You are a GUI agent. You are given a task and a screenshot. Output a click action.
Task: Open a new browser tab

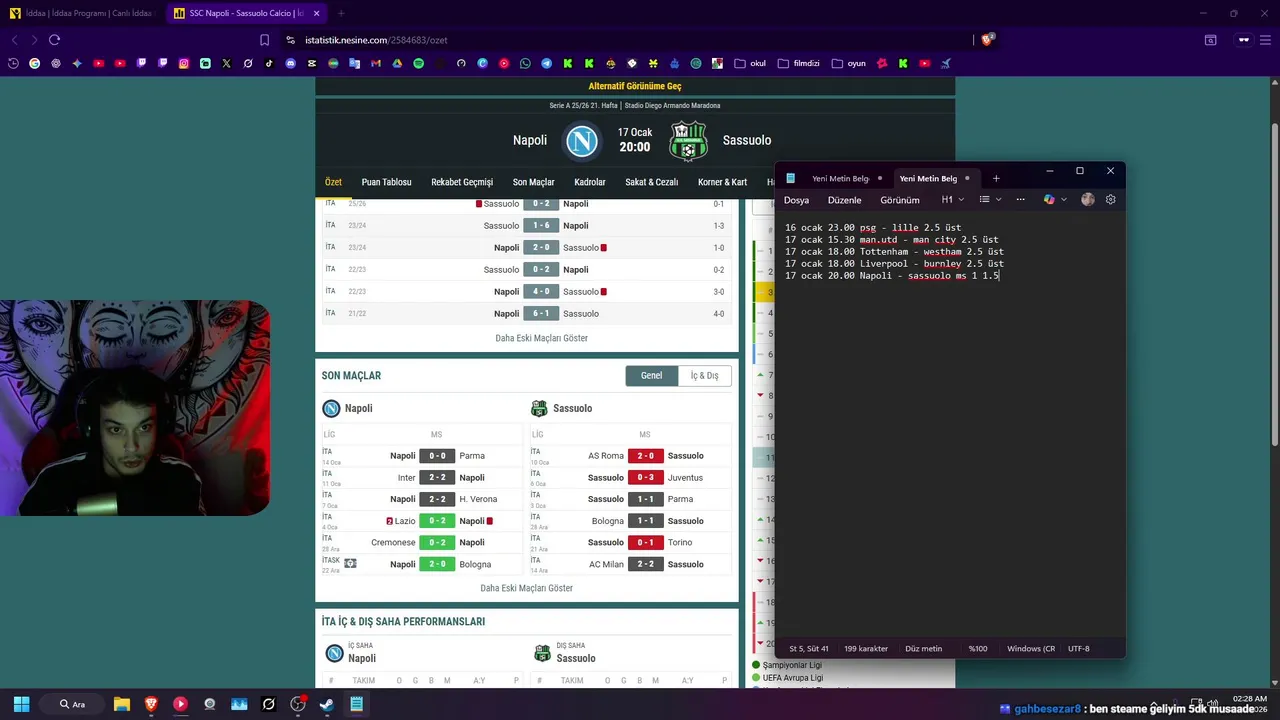(x=340, y=14)
